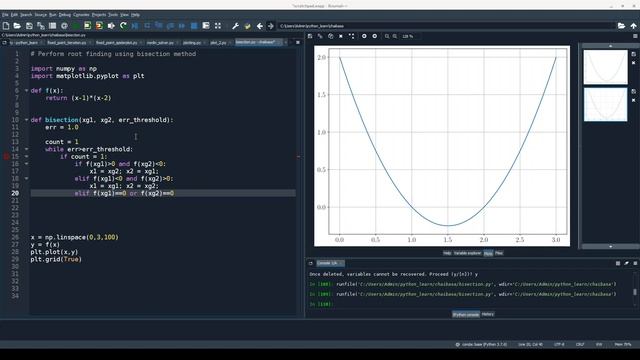Open console pane options hamburger menu
Screen dimensions: 640x360
click(x=635, y=263)
